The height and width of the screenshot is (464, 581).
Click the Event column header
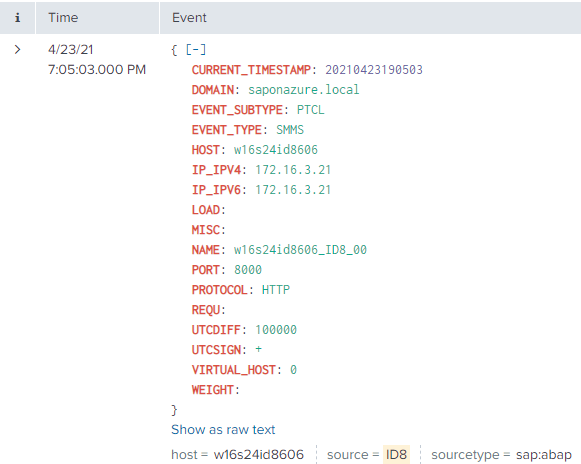pyautogui.click(x=189, y=17)
